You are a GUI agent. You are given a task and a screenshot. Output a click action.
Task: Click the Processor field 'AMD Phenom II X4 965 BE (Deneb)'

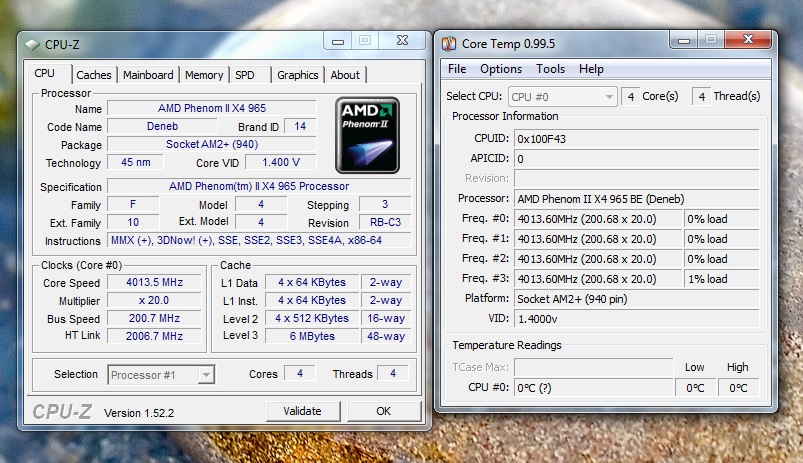tap(637, 199)
